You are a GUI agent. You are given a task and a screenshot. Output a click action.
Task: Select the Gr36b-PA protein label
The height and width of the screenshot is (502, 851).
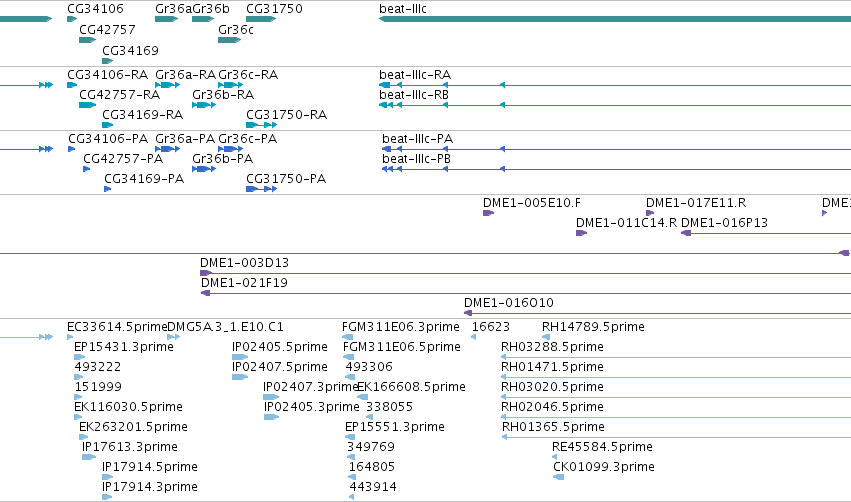coord(223,159)
